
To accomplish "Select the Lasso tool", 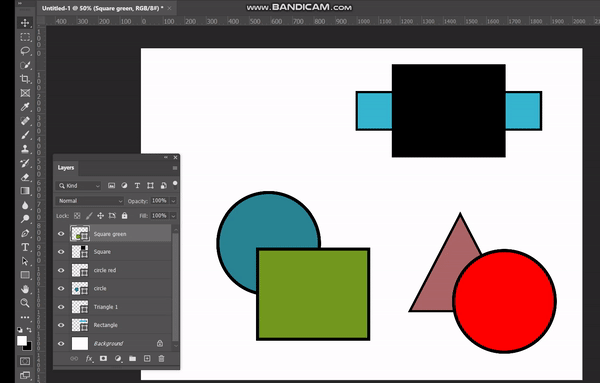I will [25, 51].
